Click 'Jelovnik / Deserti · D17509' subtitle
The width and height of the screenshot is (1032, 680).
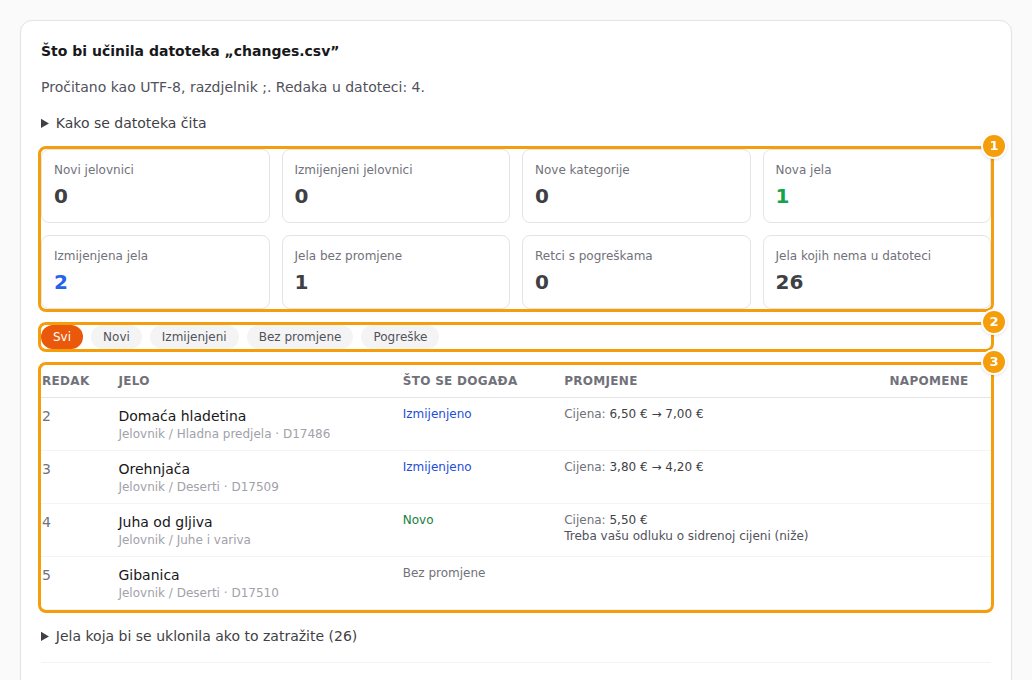199,486
